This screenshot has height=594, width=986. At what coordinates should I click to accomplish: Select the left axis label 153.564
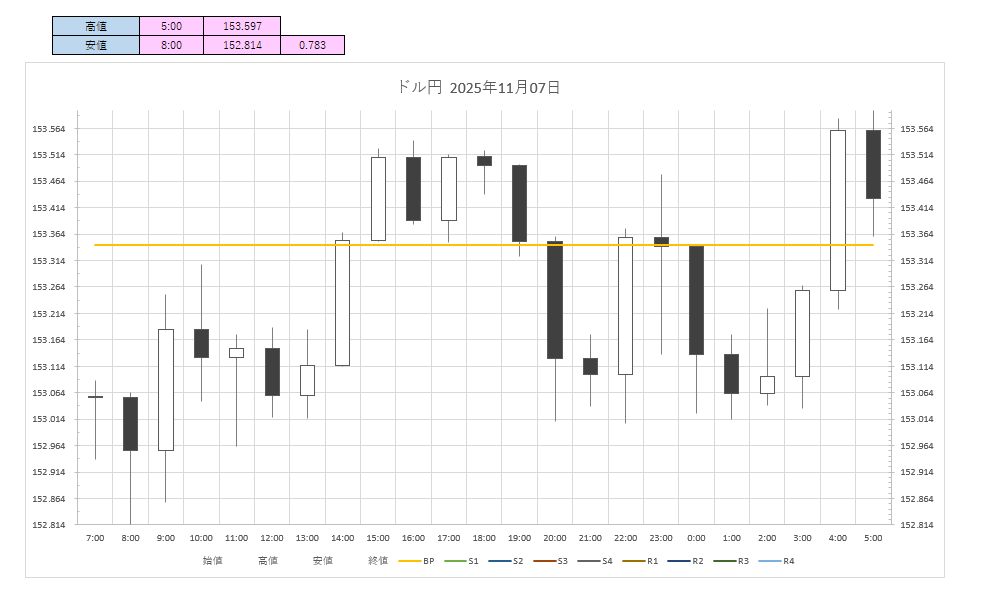coord(49,129)
